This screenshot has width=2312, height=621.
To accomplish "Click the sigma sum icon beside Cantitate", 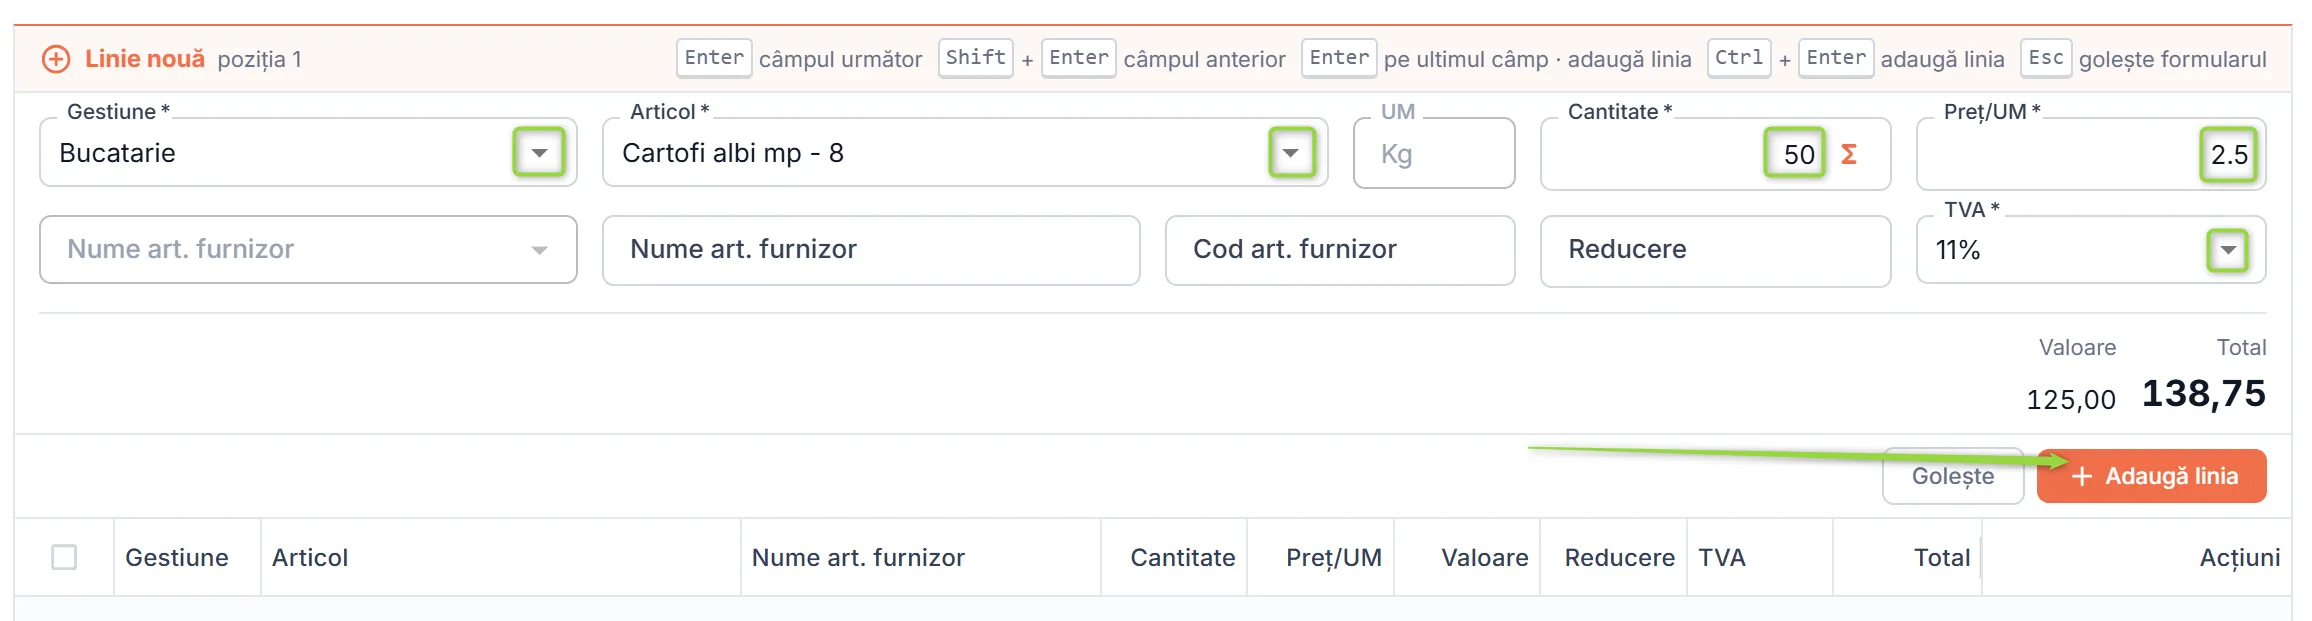I will (x=1849, y=154).
